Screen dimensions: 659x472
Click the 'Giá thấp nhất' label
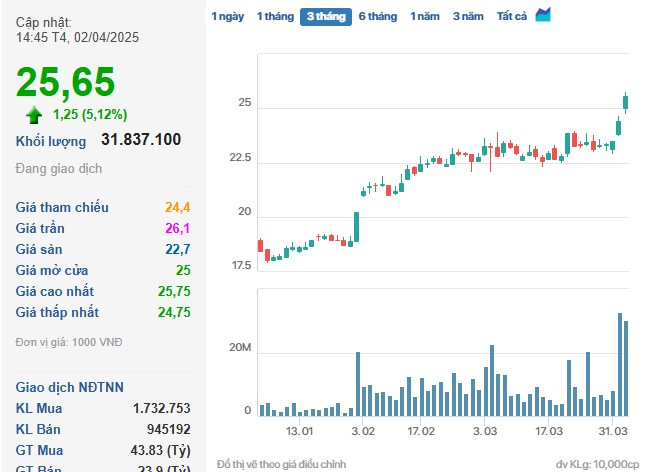[58, 312]
